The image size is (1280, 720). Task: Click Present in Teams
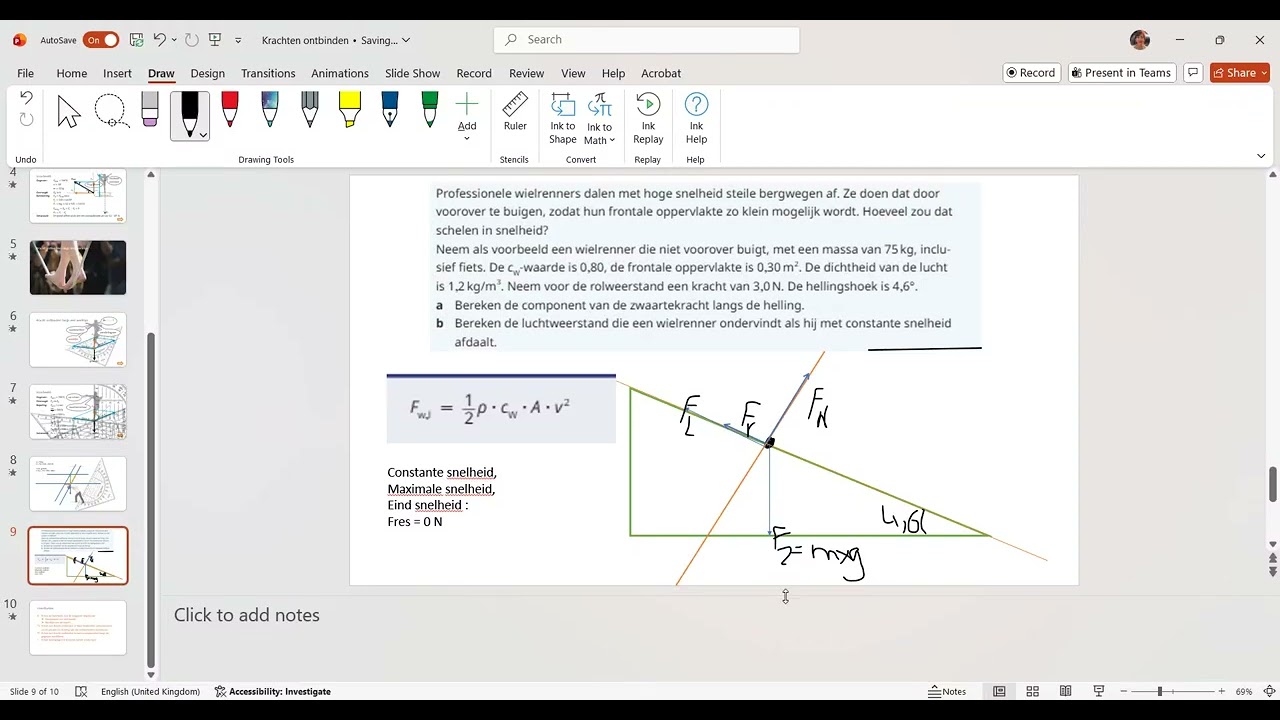1121,73
